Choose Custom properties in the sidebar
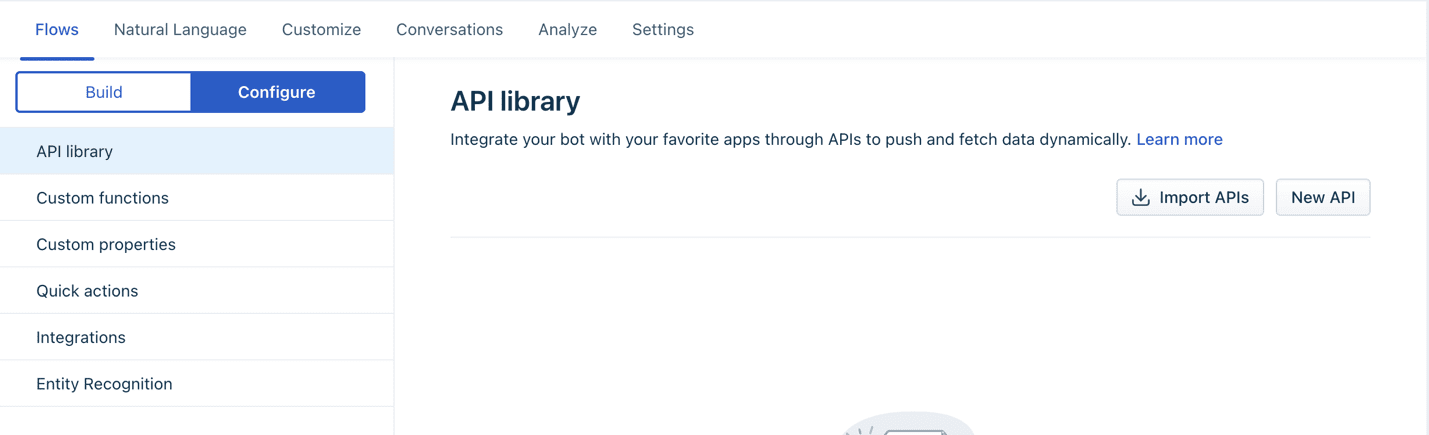The width and height of the screenshot is (1429, 435). pos(106,244)
